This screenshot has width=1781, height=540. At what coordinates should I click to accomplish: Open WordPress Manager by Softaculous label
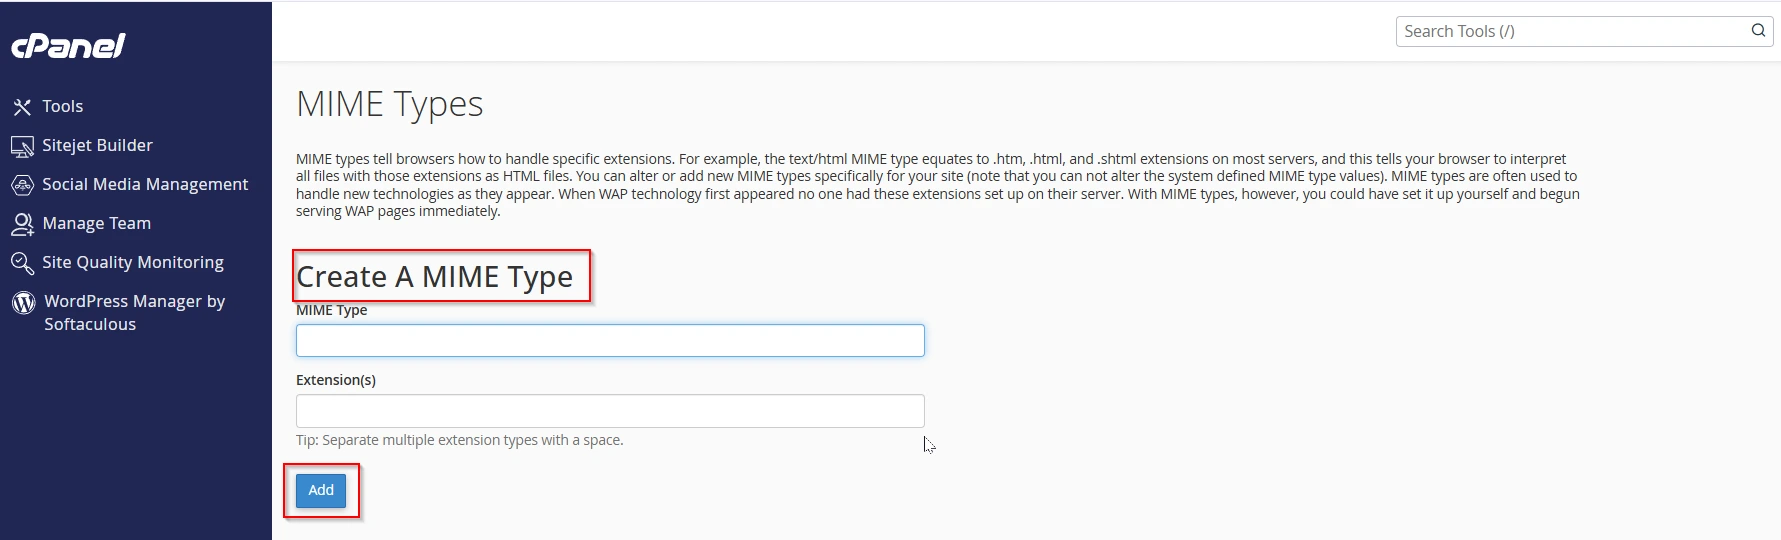[x=134, y=312]
